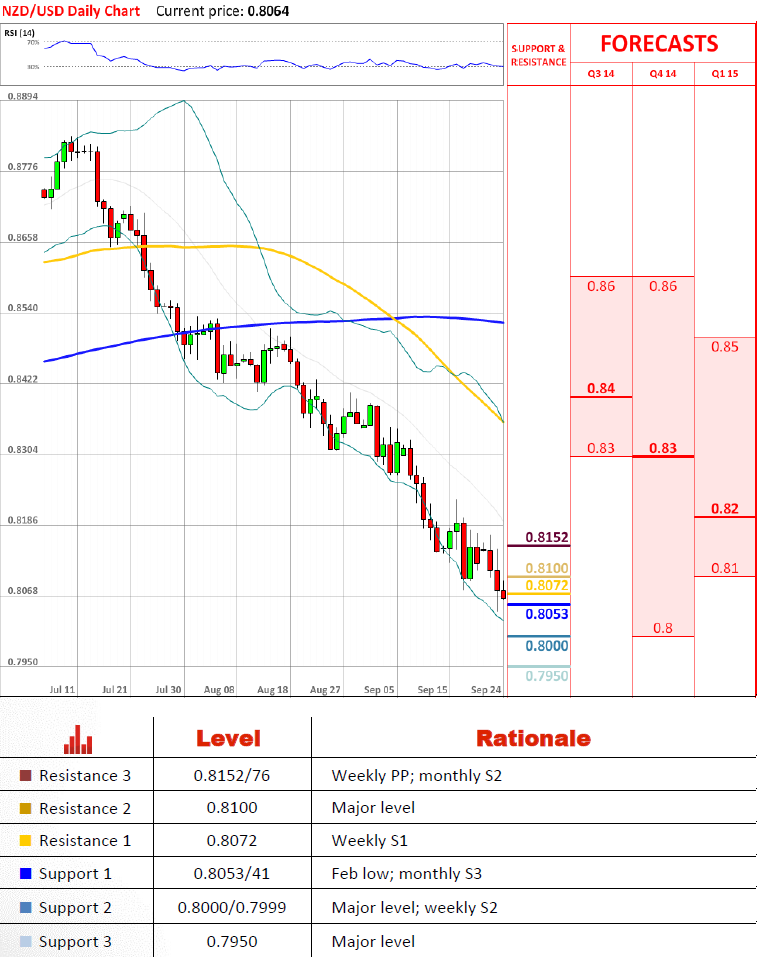Select the Support 3 row label

(75, 942)
